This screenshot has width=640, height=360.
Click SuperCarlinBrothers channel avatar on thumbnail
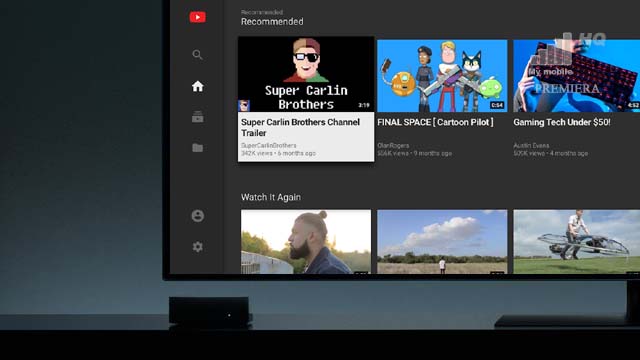click(x=244, y=106)
